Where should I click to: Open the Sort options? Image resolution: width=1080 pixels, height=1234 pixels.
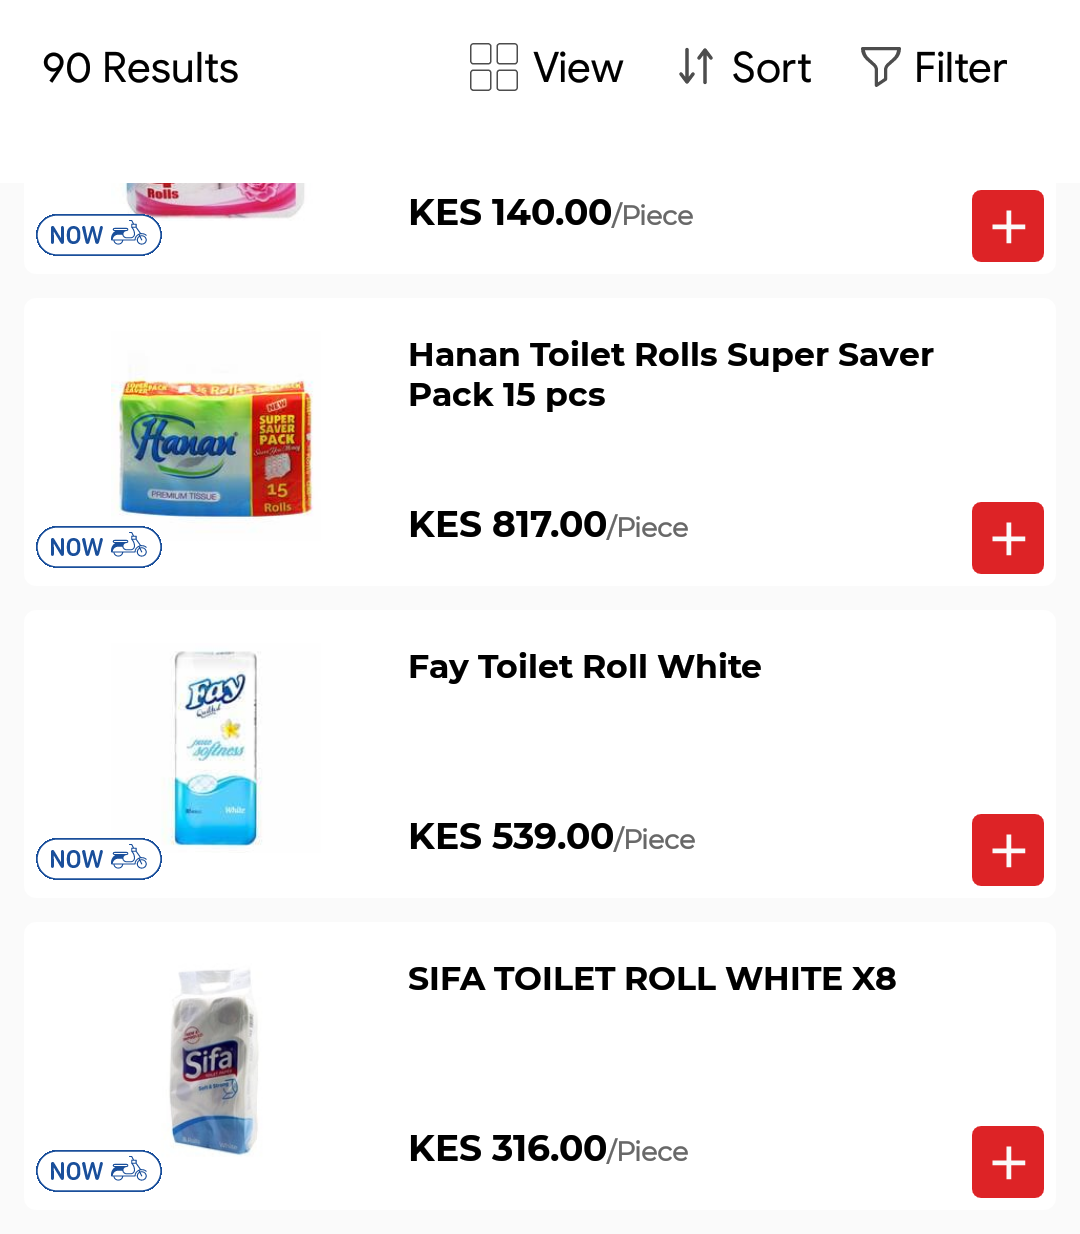tap(745, 68)
